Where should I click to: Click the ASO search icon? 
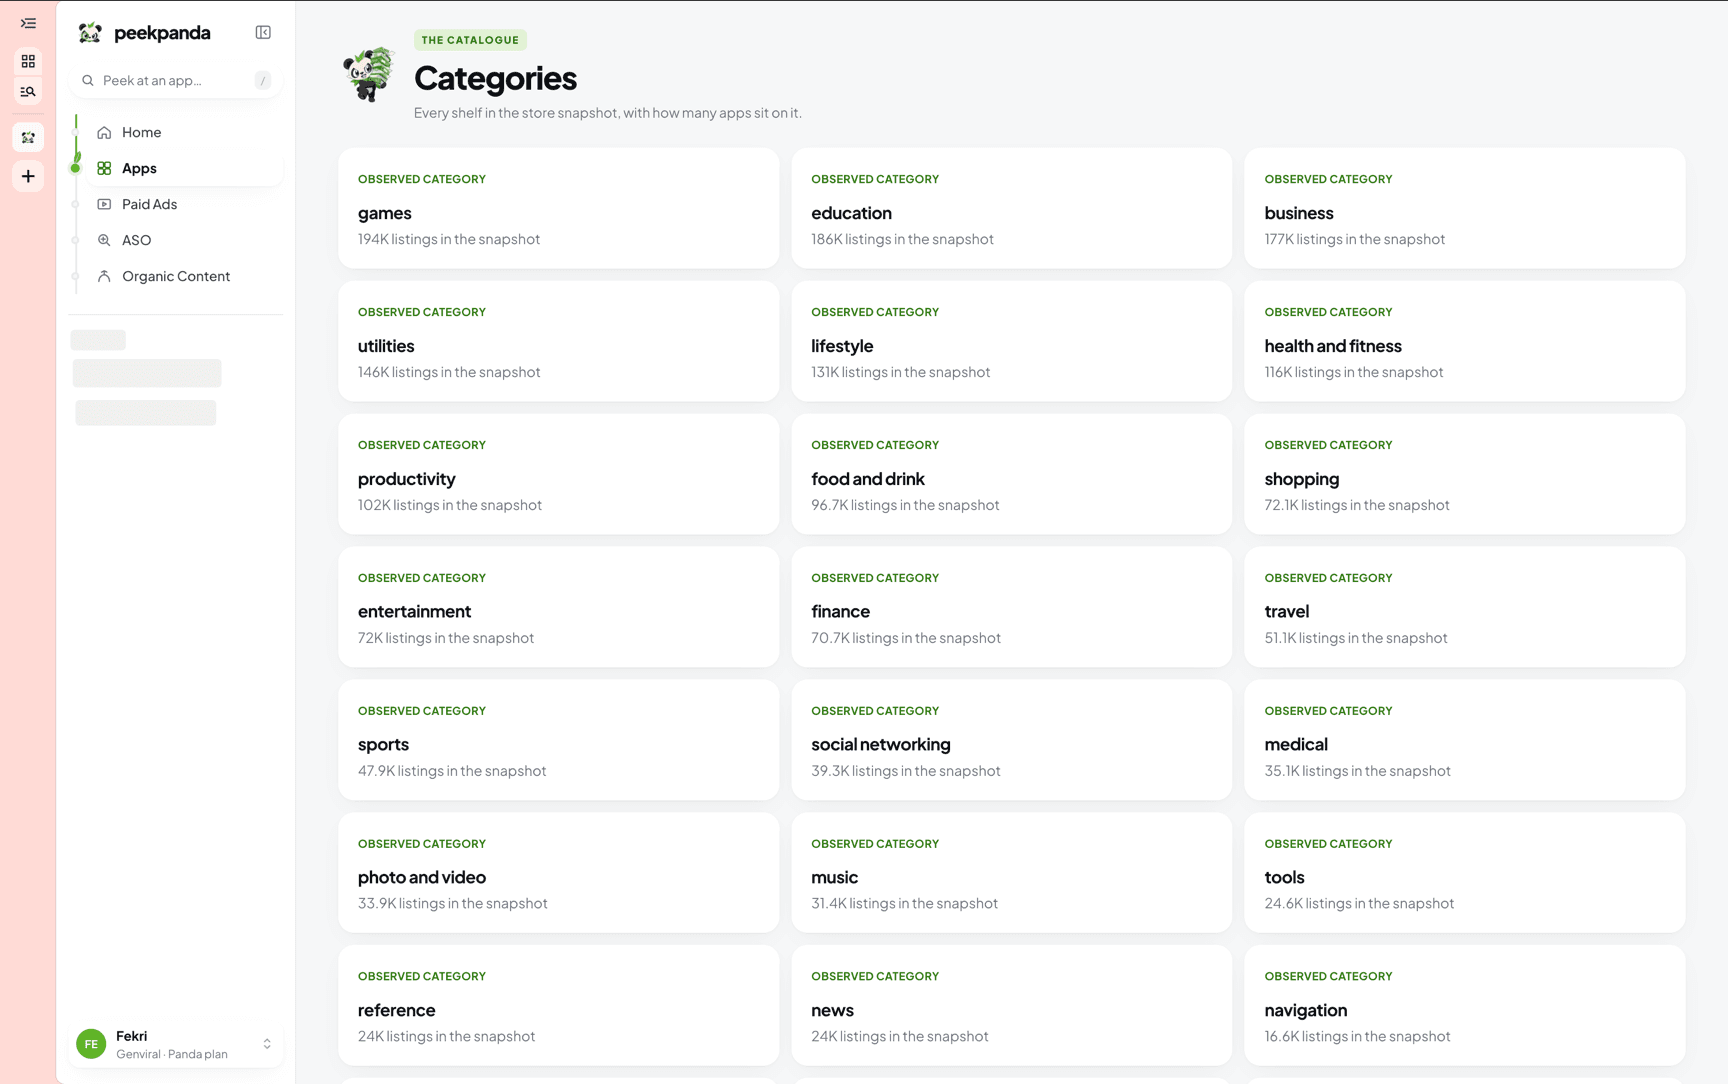104,241
